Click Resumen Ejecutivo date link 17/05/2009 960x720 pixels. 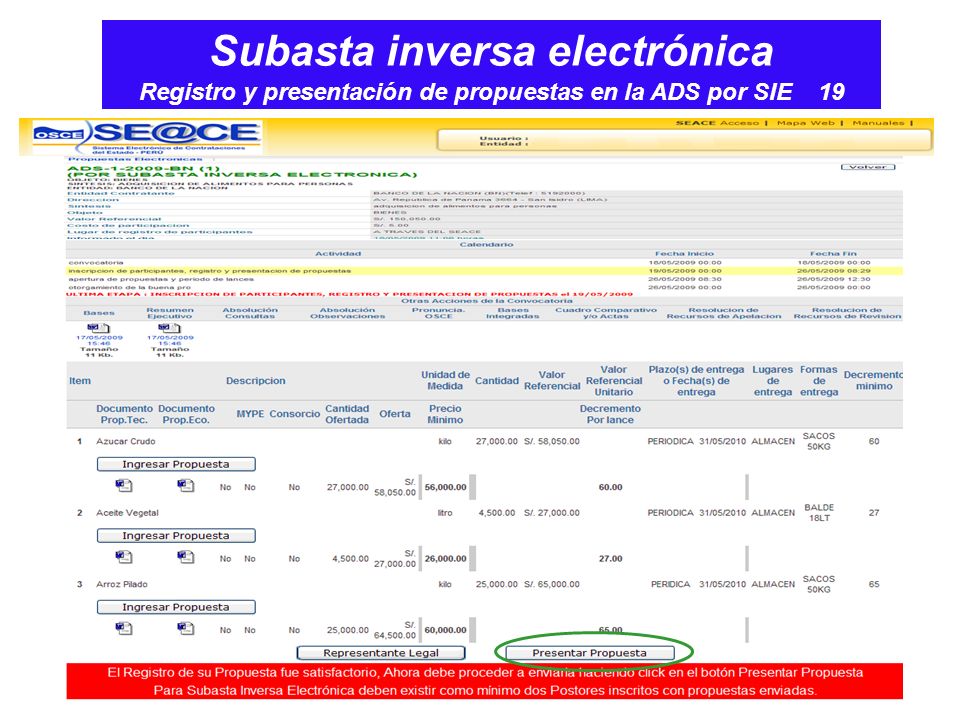click(170, 337)
